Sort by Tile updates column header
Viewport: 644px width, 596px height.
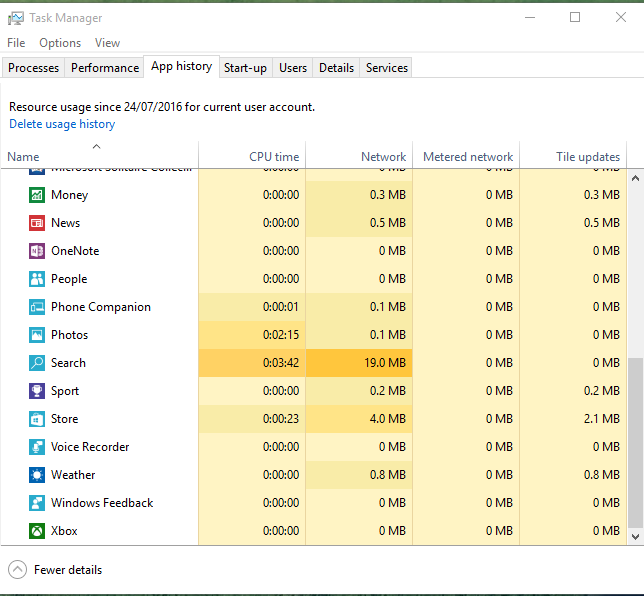pyautogui.click(x=587, y=157)
